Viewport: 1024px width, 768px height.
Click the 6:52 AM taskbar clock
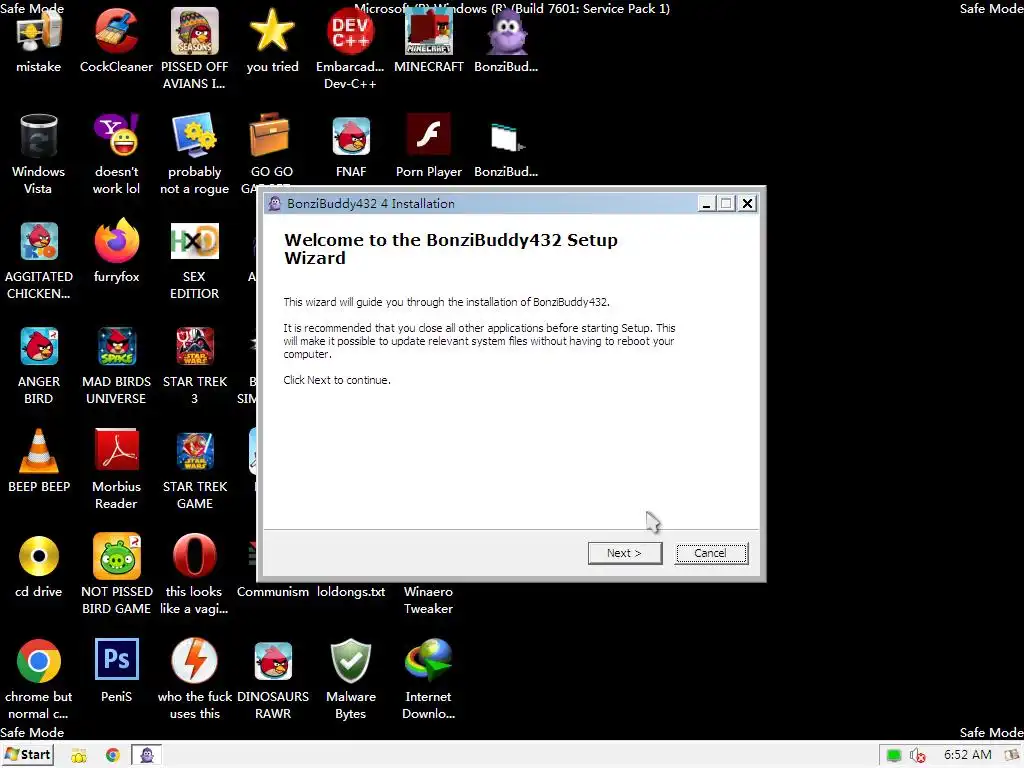coord(967,755)
